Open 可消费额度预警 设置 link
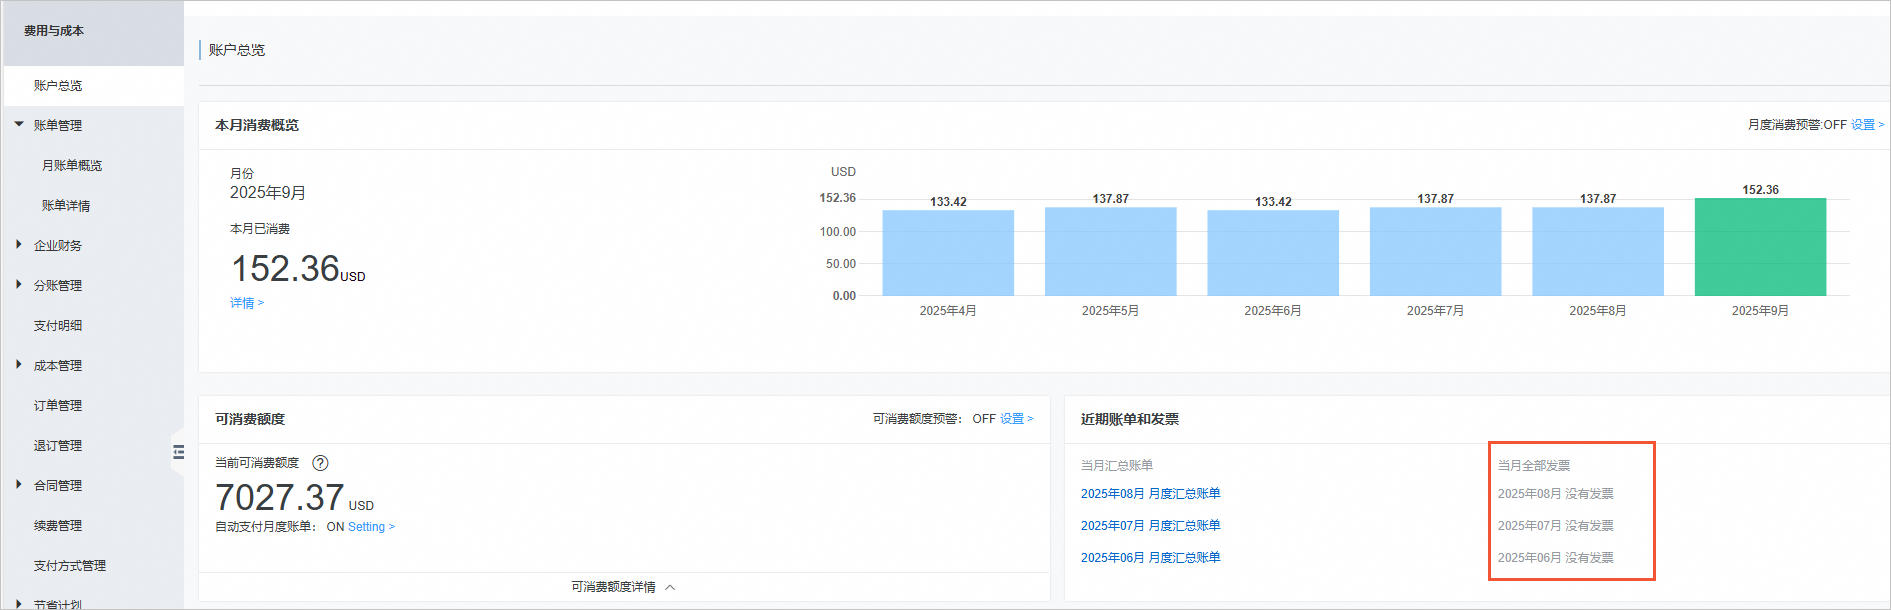 [x=1016, y=419]
